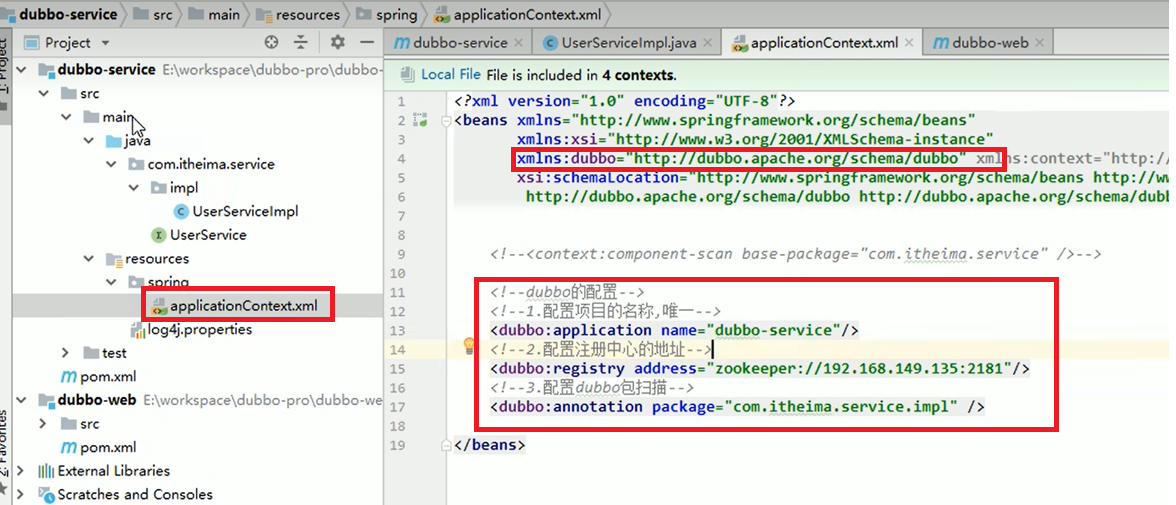
Task: Click the com.itheima.service package icon
Action: pos(136,164)
